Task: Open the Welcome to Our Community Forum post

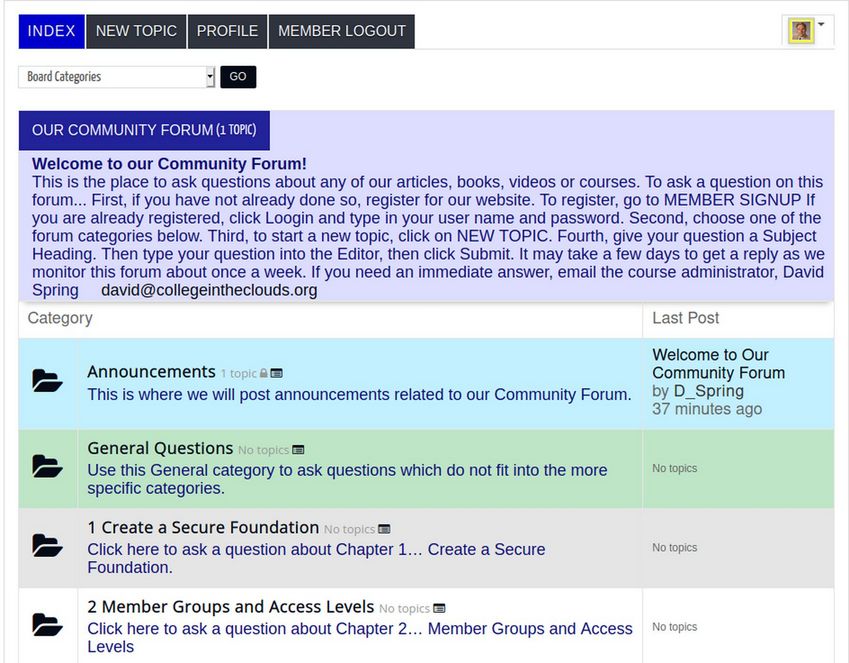Action: 718,364
